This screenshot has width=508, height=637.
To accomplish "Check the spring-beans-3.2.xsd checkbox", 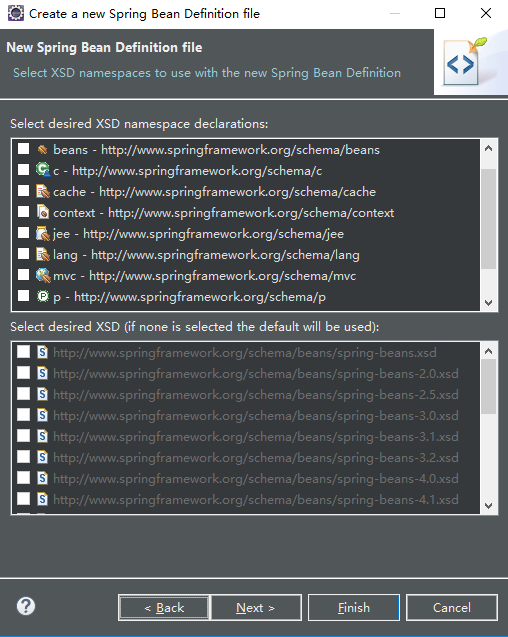I will click(23, 457).
